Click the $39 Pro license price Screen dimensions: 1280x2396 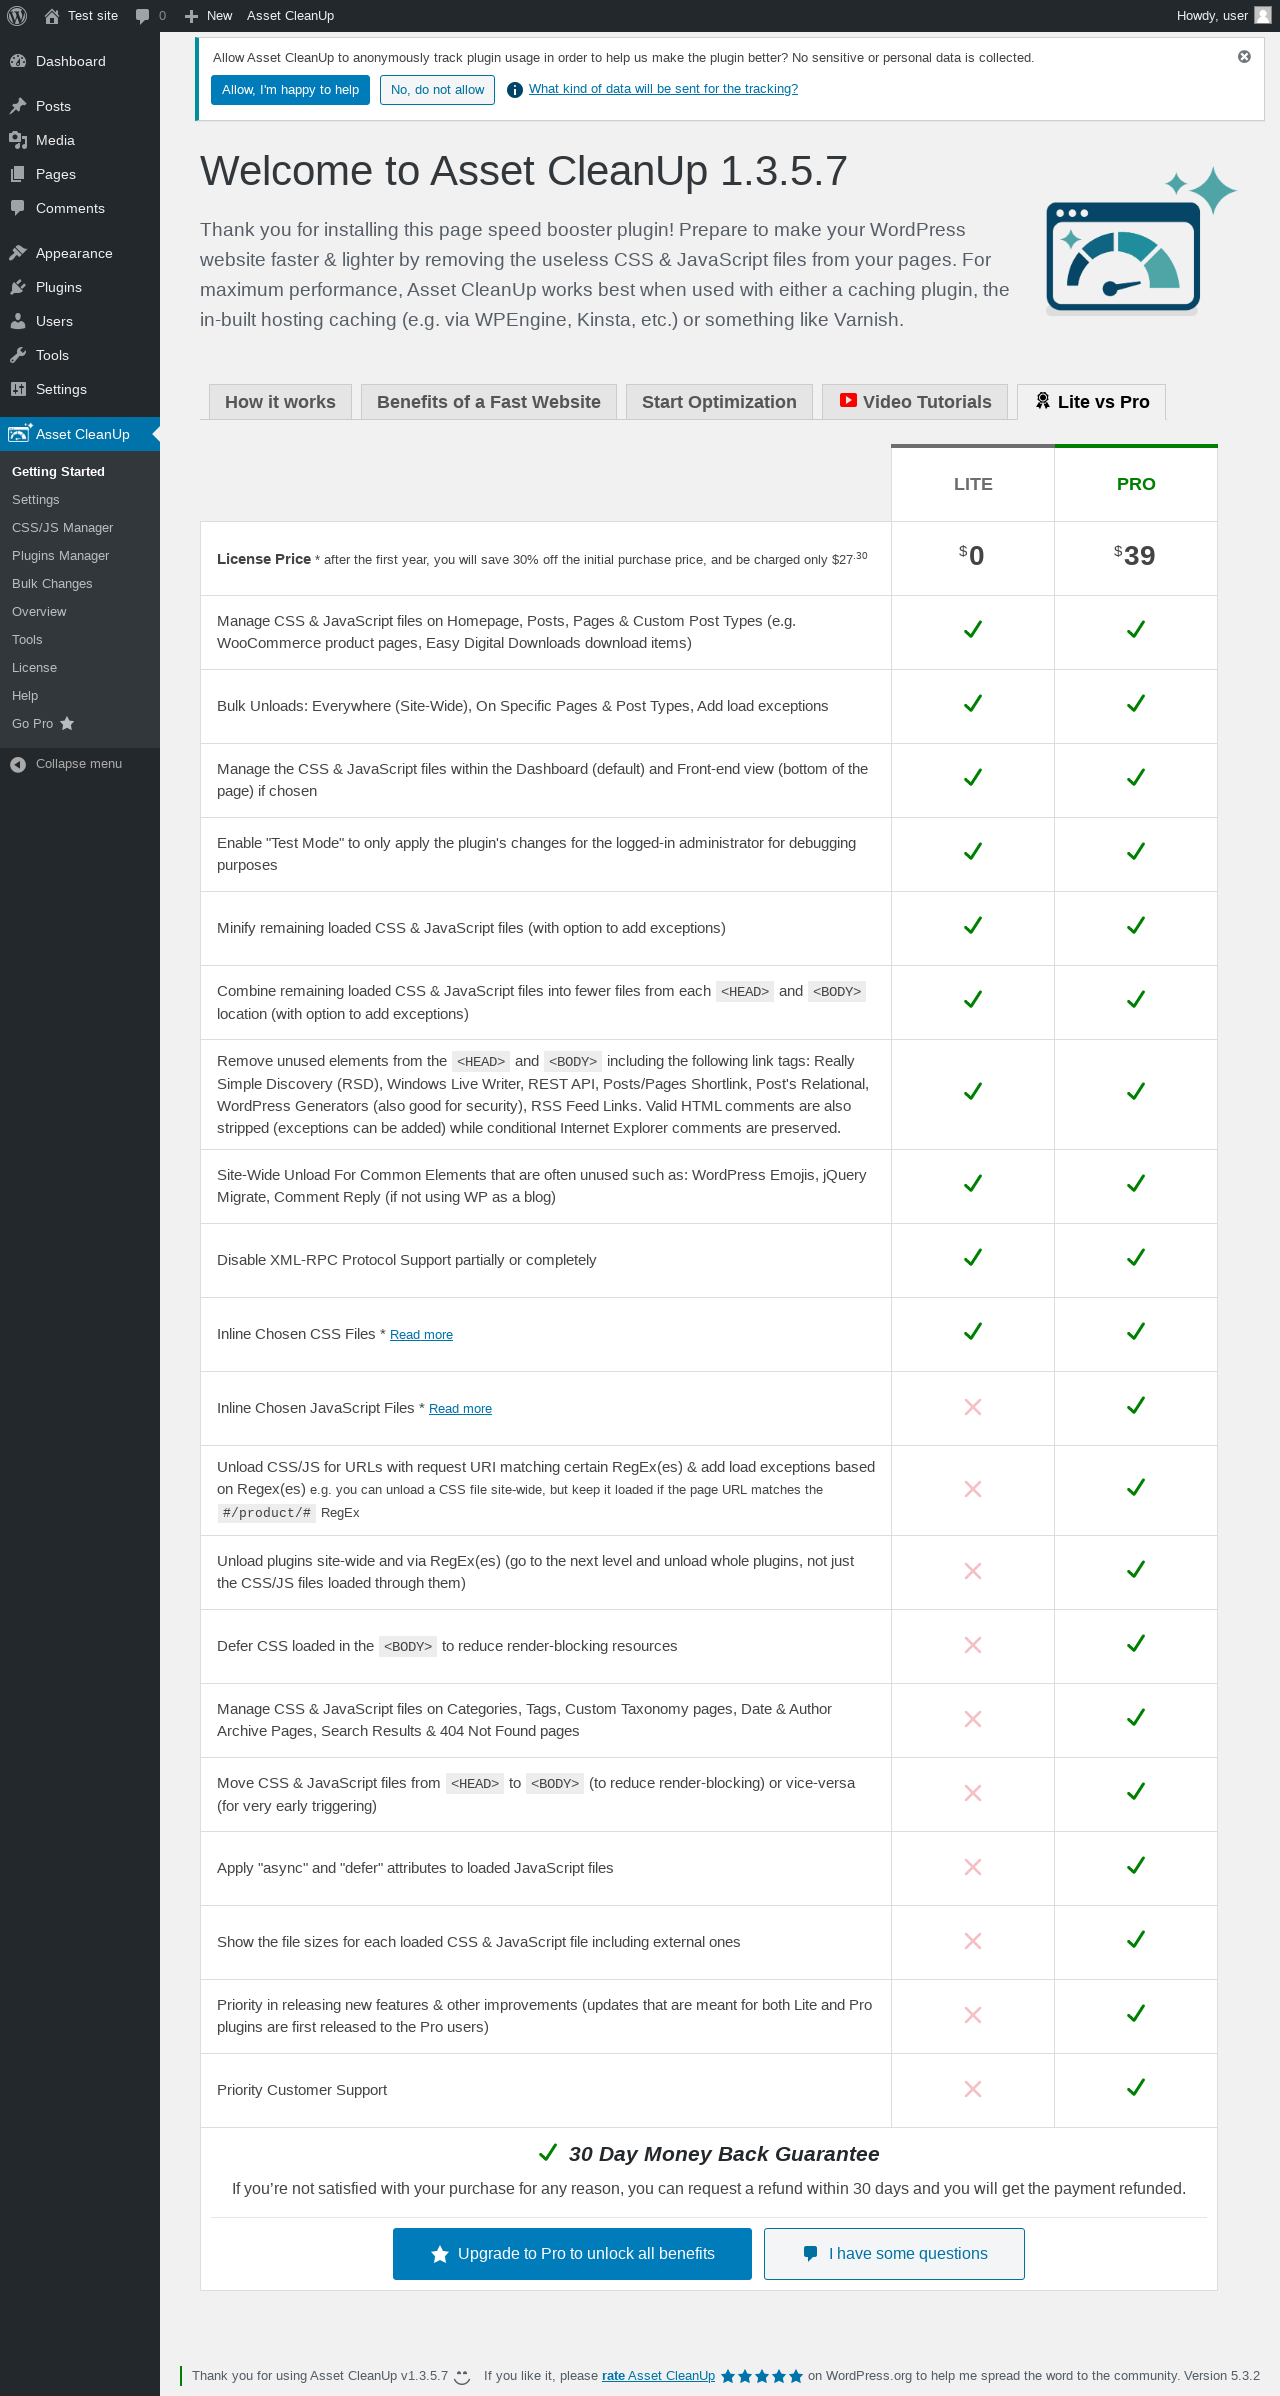pos(1135,555)
